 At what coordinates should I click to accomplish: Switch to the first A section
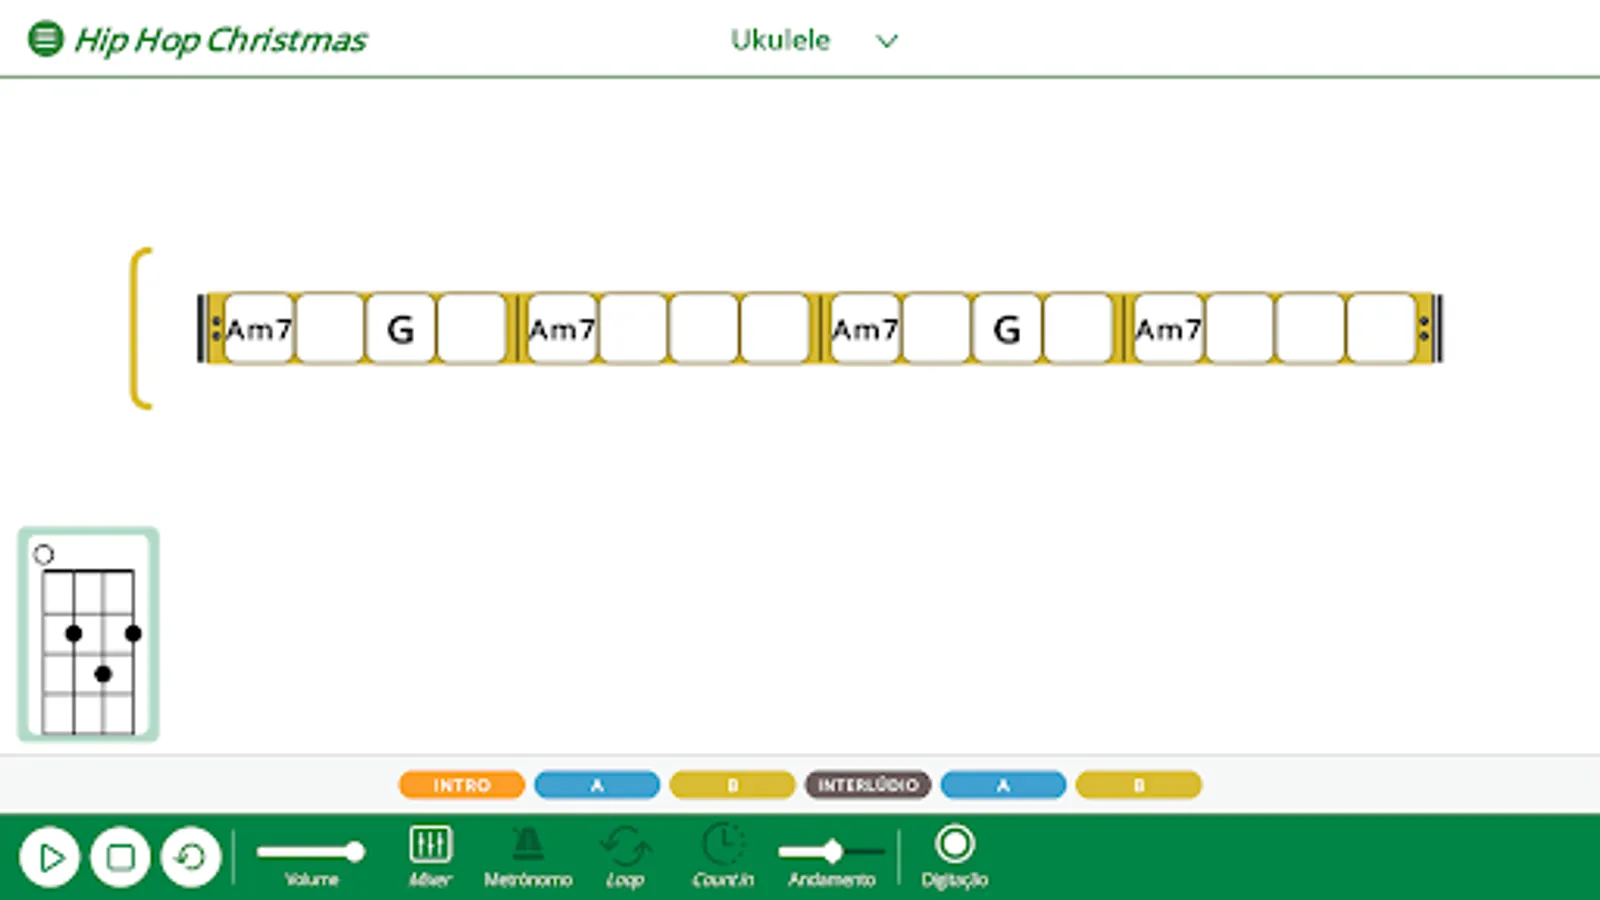[x=596, y=785]
